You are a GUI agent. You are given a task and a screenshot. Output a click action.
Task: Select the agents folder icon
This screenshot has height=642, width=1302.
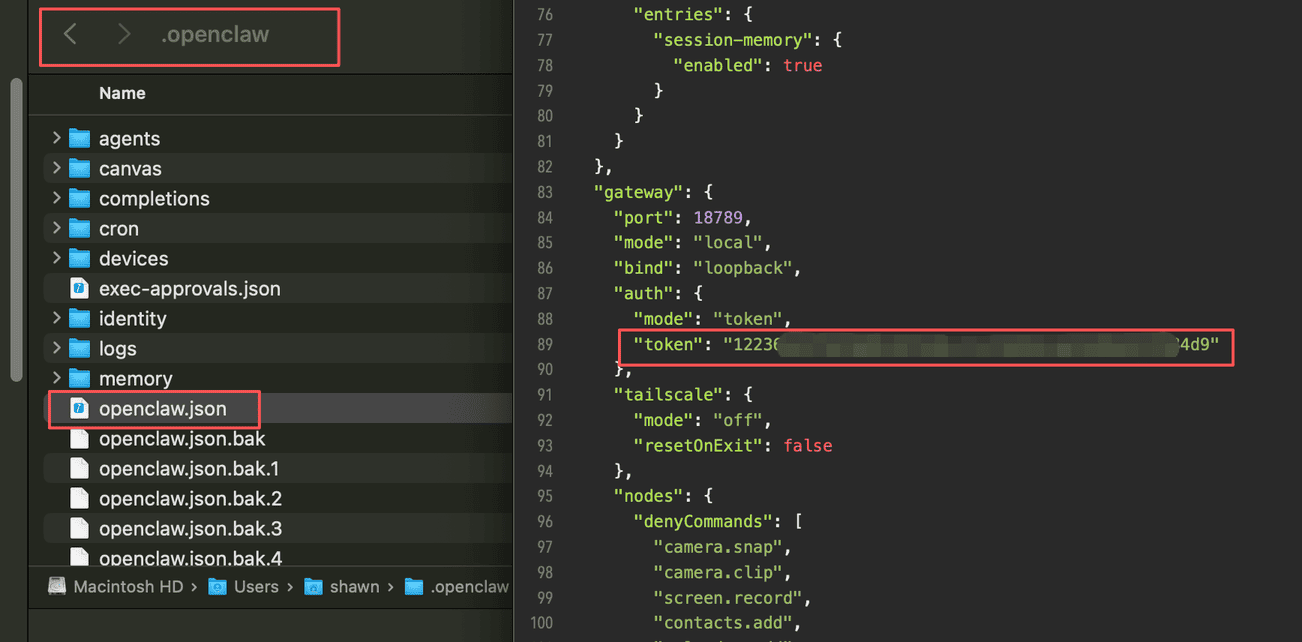(79, 139)
